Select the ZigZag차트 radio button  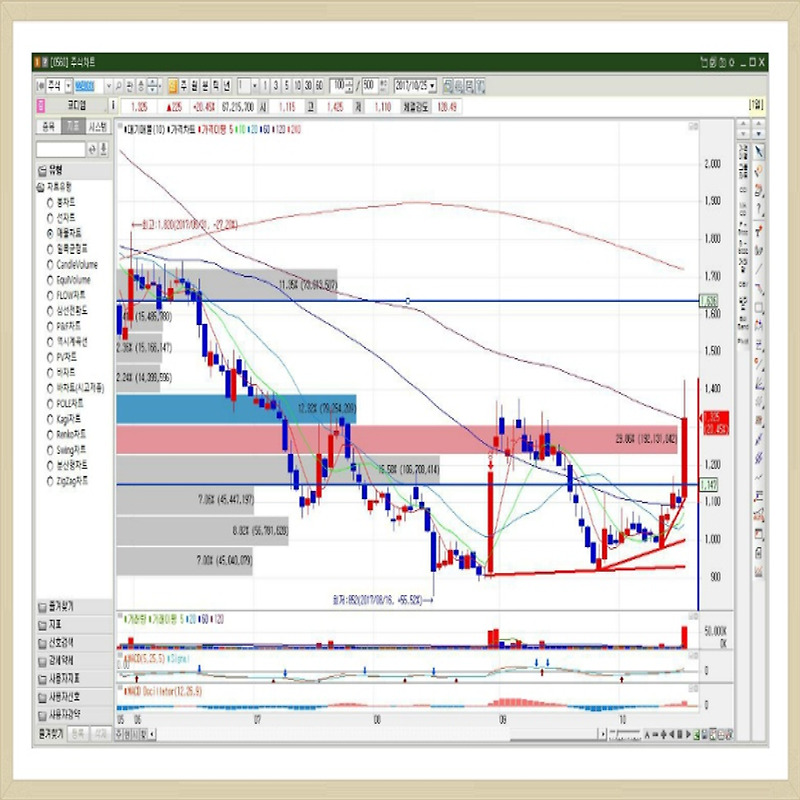(50, 481)
